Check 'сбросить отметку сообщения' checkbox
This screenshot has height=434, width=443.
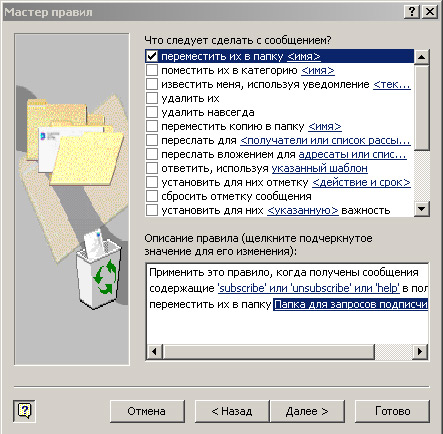click(152, 196)
